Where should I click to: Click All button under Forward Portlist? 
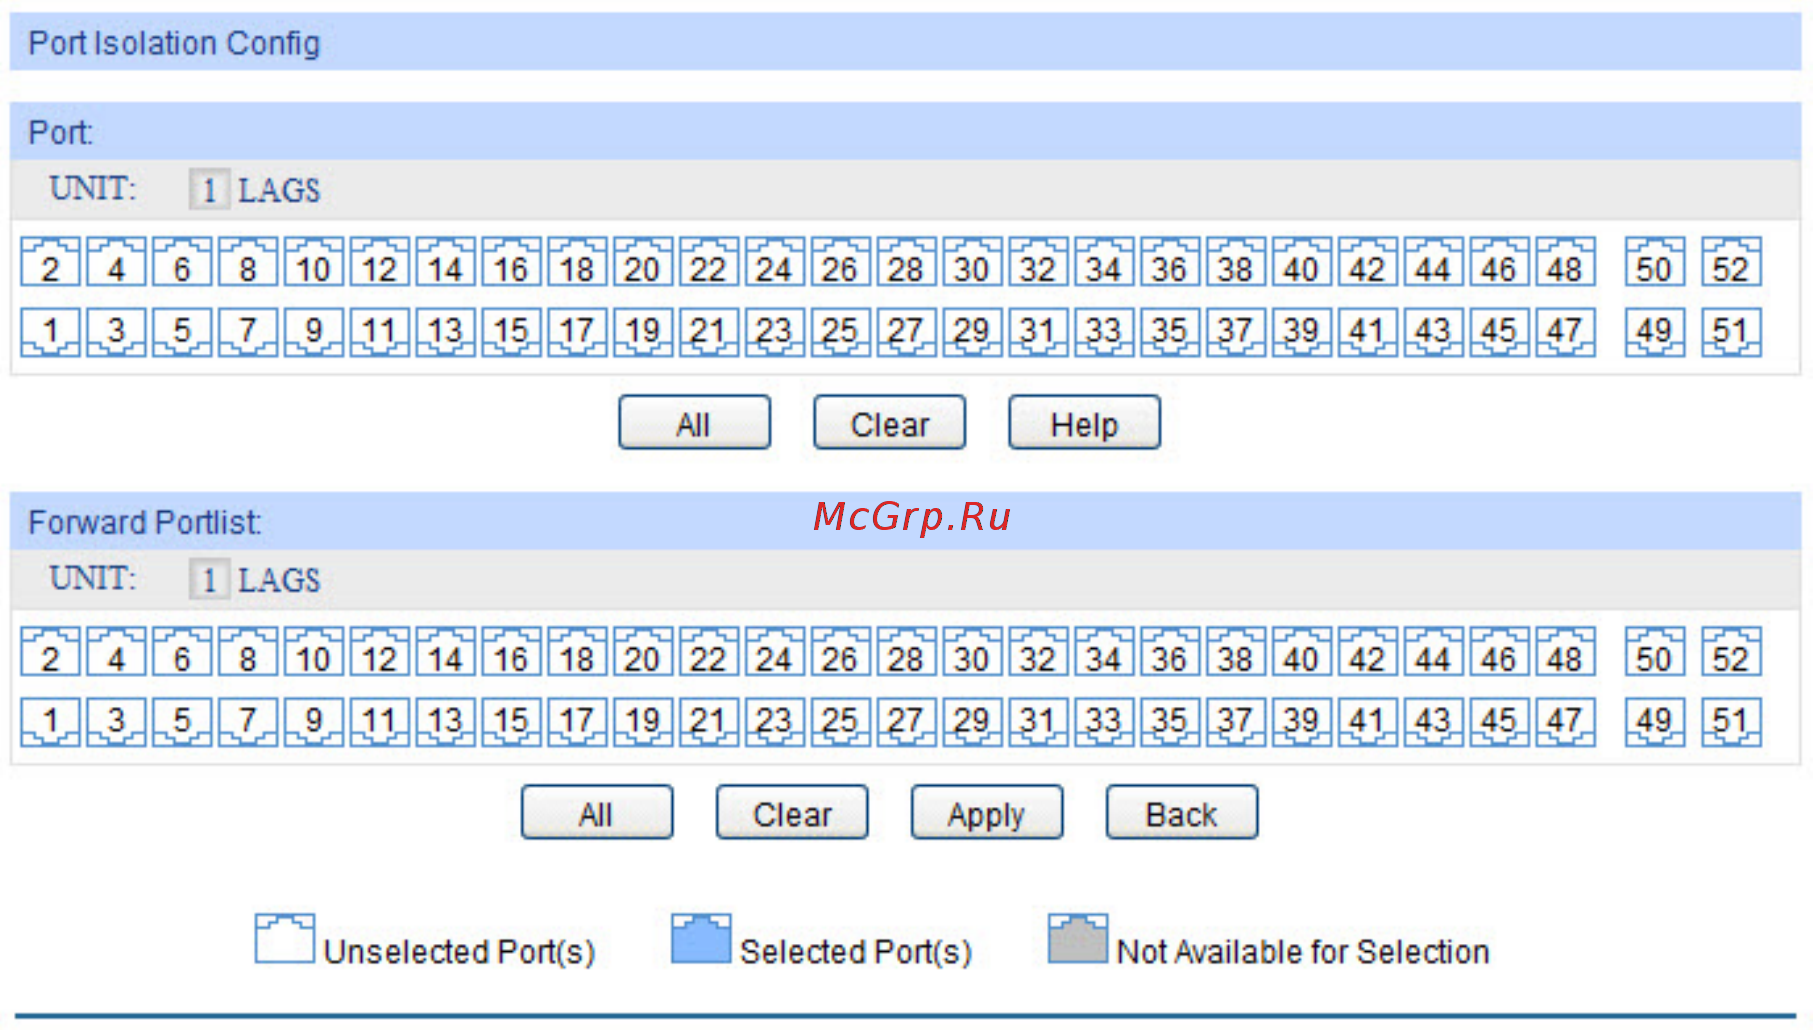coord(596,813)
